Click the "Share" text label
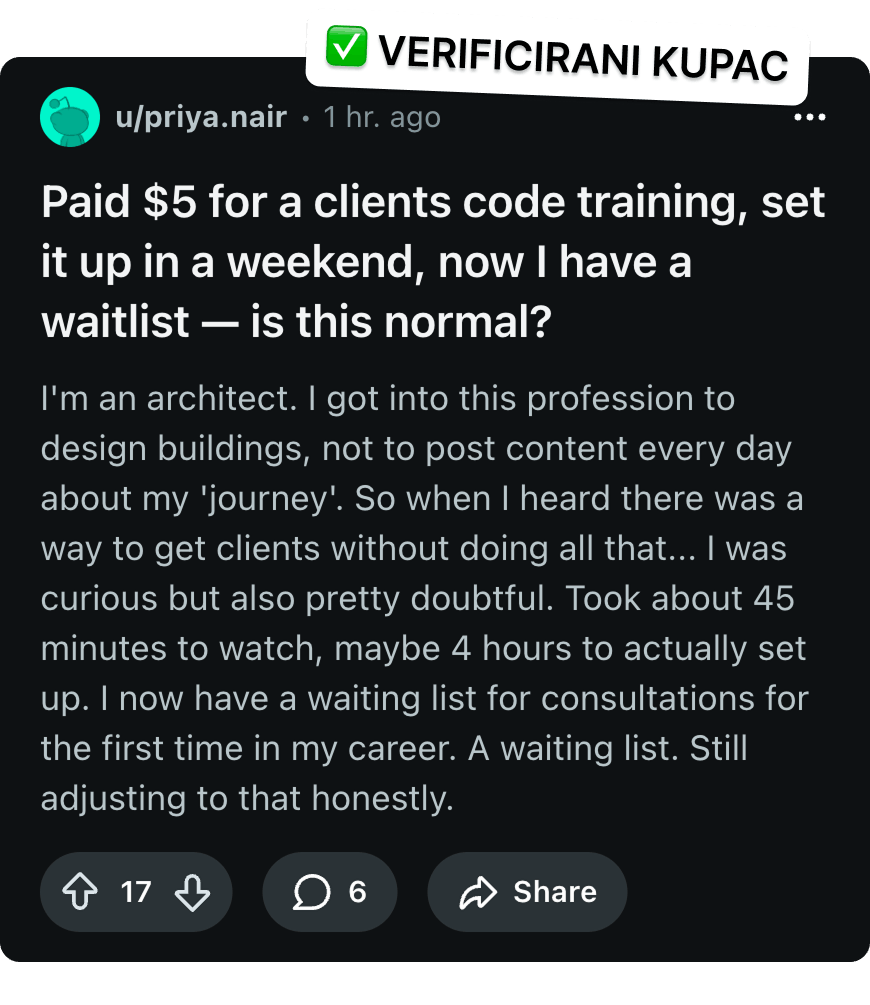Image resolution: width=870 pixels, height=1005 pixels. coord(555,892)
